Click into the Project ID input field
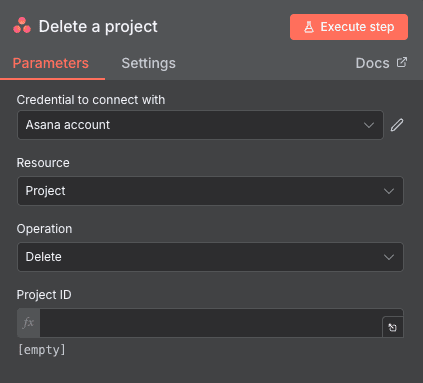 click(x=211, y=323)
